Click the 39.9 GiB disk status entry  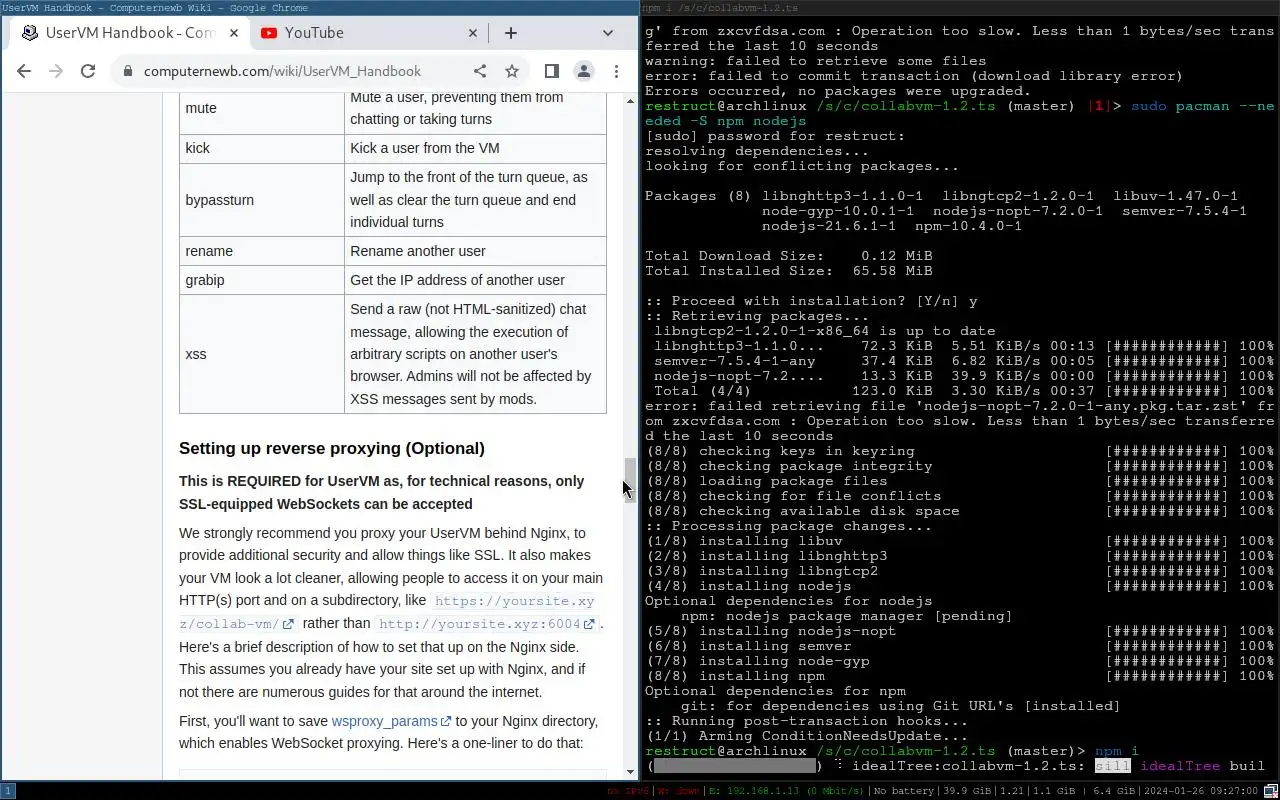coord(965,791)
